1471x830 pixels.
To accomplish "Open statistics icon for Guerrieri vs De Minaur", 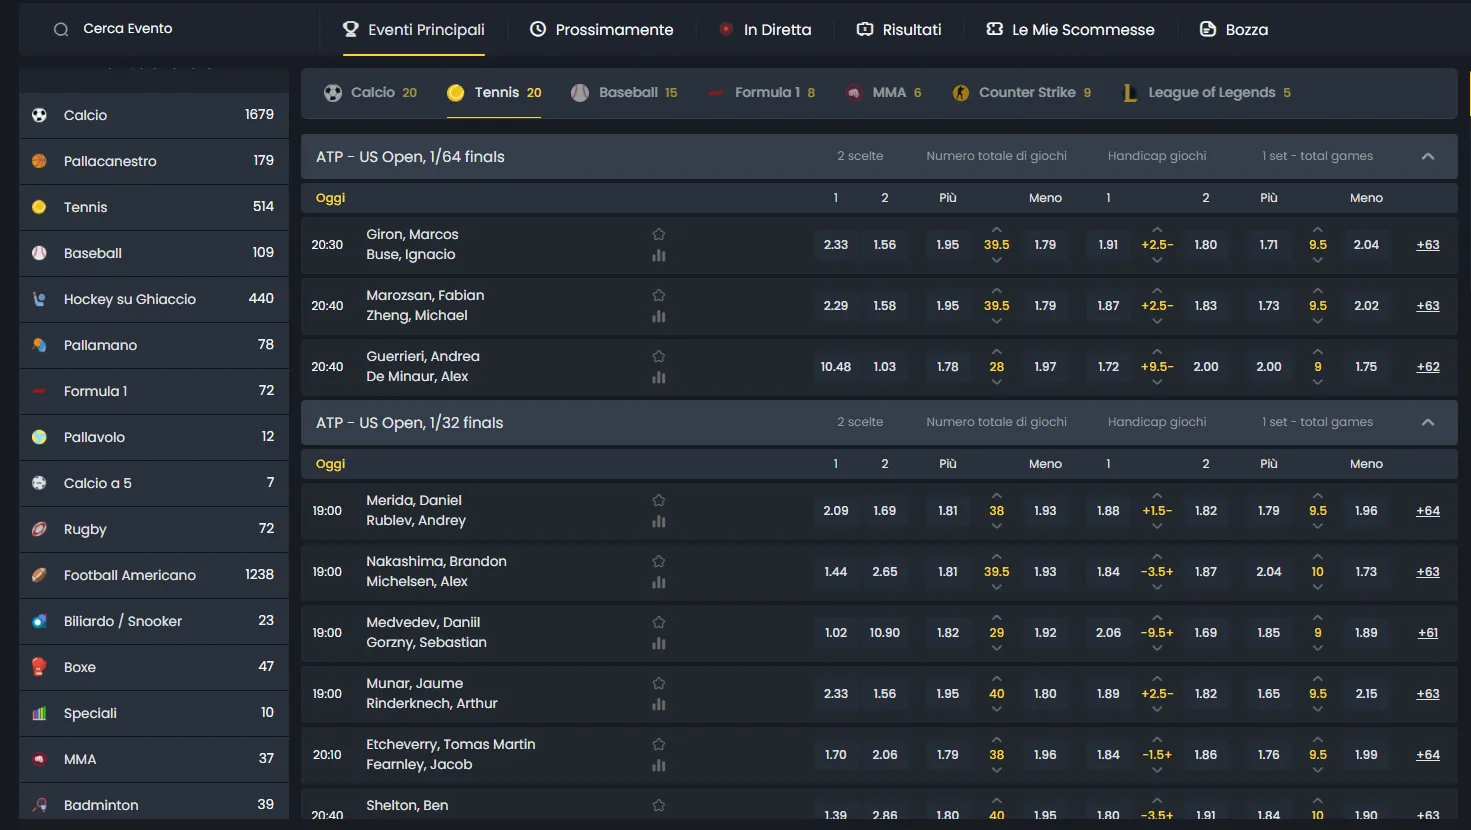I will 658,378.
